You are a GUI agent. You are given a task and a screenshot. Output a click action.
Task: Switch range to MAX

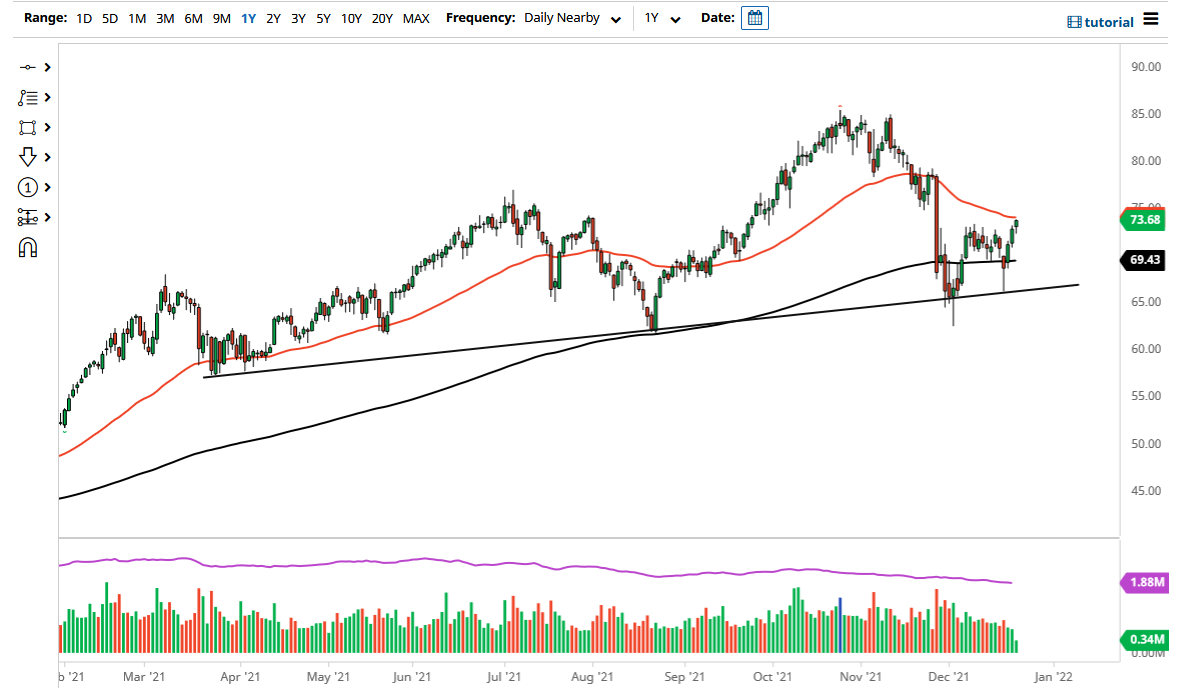pos(416,18)
